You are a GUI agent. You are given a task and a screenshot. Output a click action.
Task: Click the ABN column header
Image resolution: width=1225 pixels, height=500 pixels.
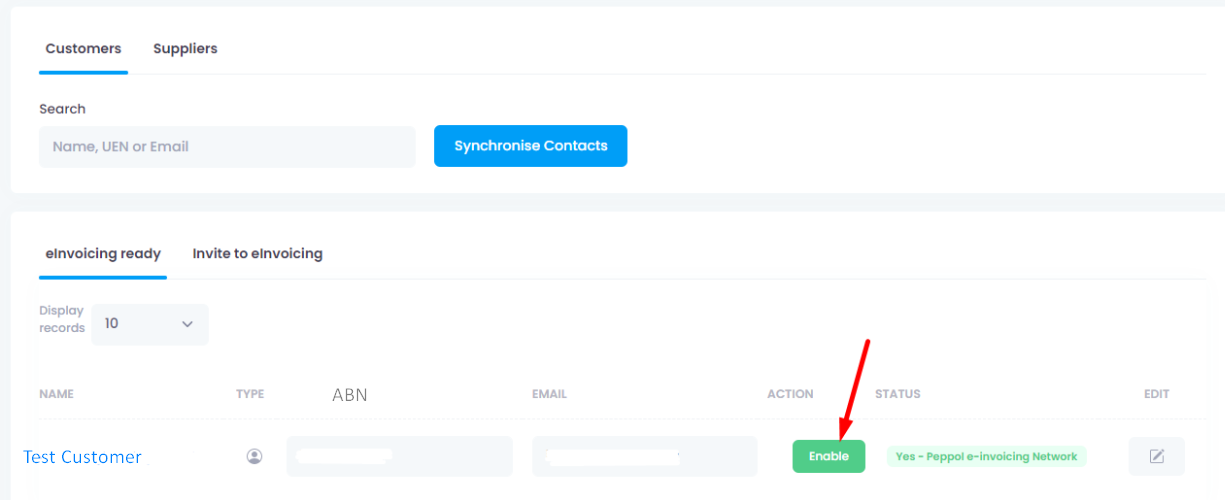point(350,395)
